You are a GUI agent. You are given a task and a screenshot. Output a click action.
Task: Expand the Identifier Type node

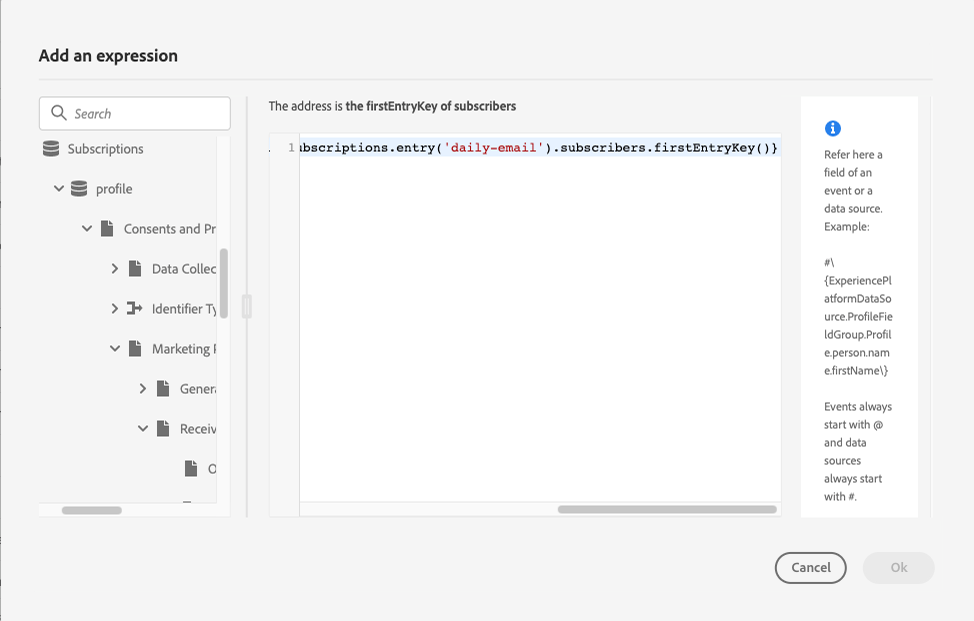tap(114, 308)
